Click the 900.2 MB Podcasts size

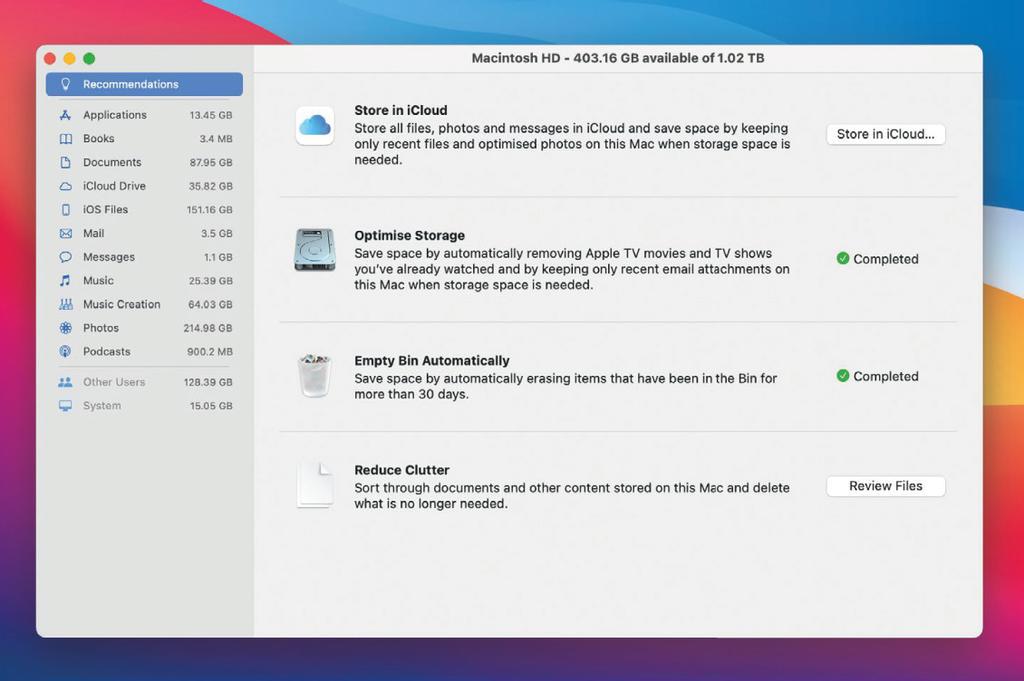point(210,351)
